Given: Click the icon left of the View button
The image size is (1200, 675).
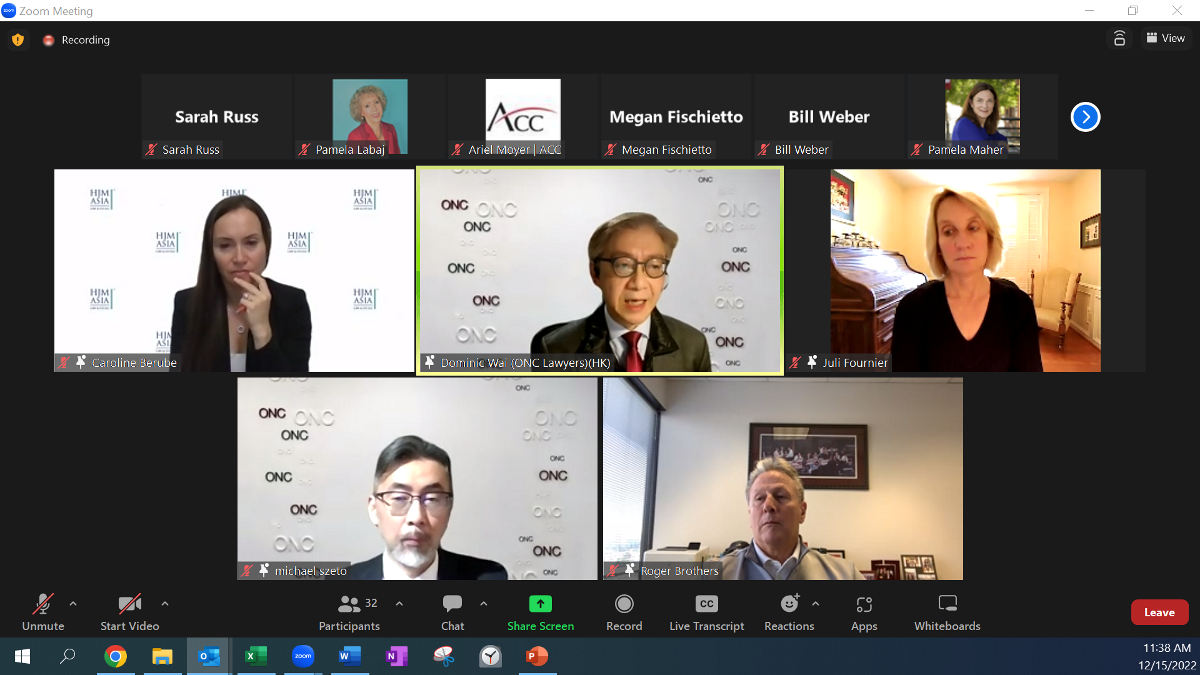Looking at the screenshot, I should pyautogui.click(x=1119, y=38).
